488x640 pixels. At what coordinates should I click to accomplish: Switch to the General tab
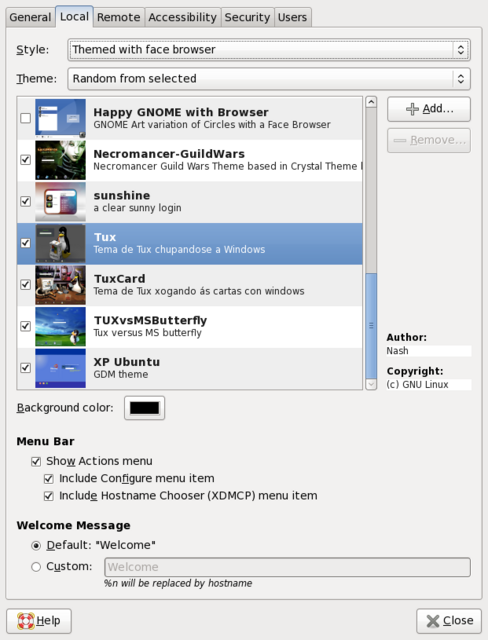point(30,17)
